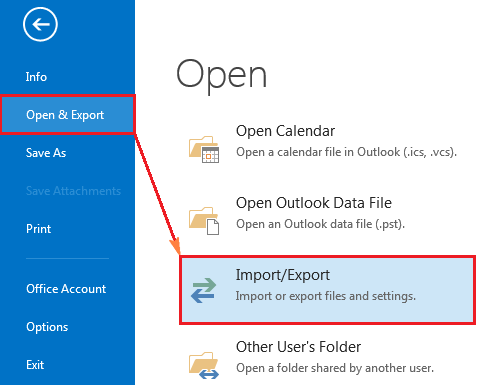Click Exit in the sidebar
492x385 pixels.
click(x=35, y=365)
